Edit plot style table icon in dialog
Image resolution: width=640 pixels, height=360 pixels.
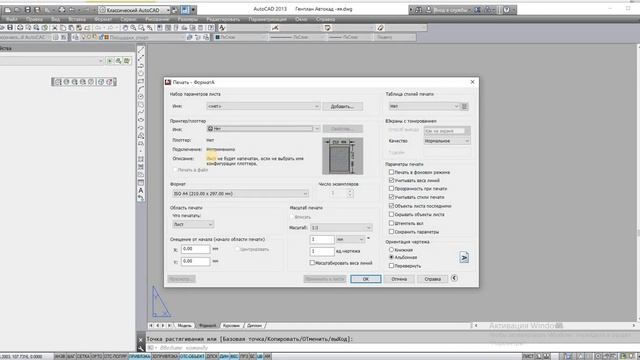click(x=464, y=106)
